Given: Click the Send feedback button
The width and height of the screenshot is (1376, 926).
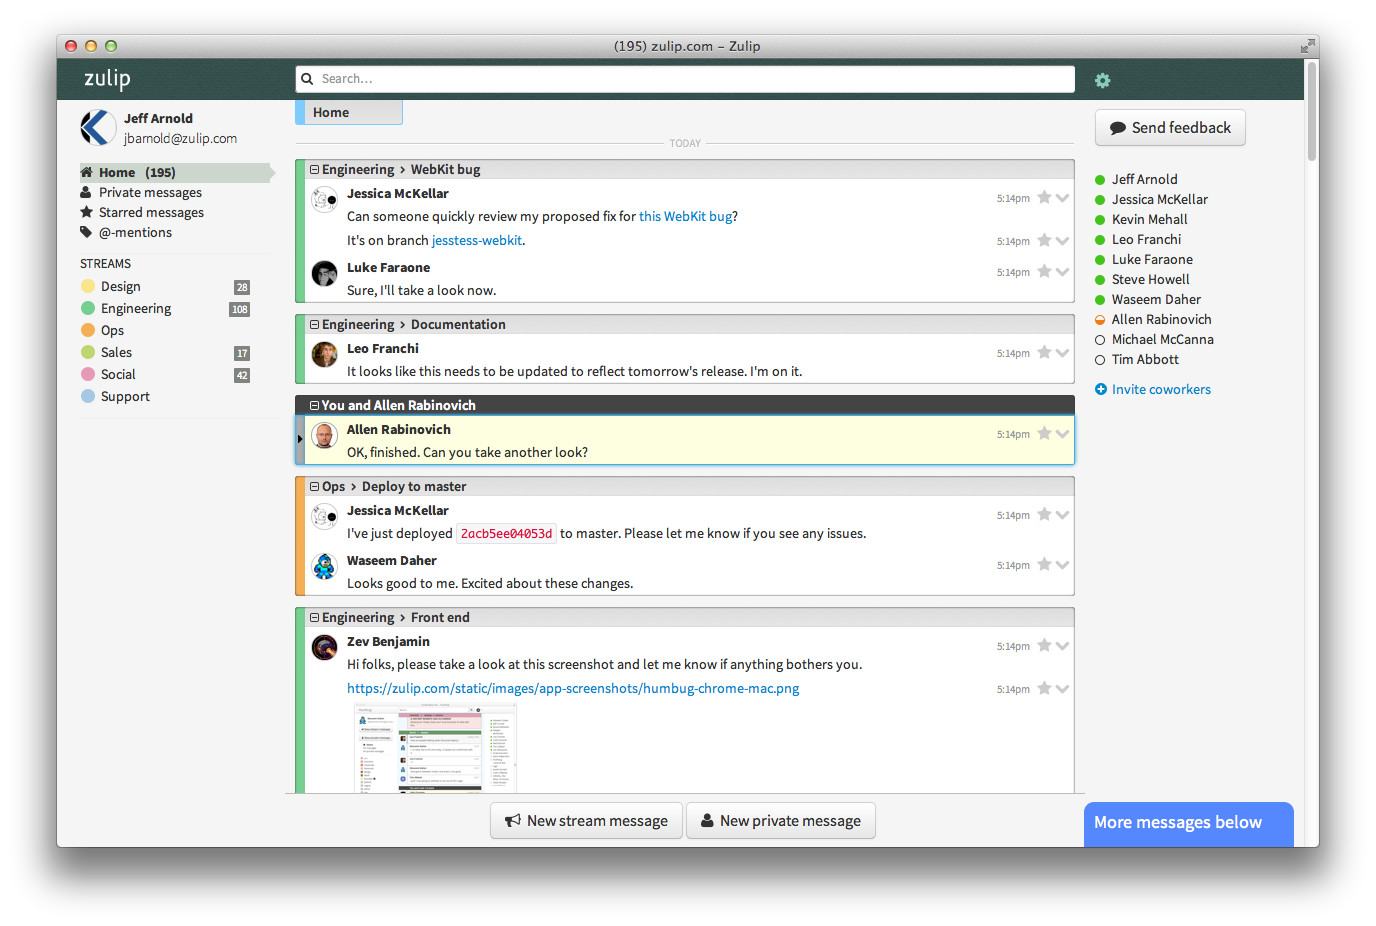Looking at the screenshot, I should (x=1170, y=128).
